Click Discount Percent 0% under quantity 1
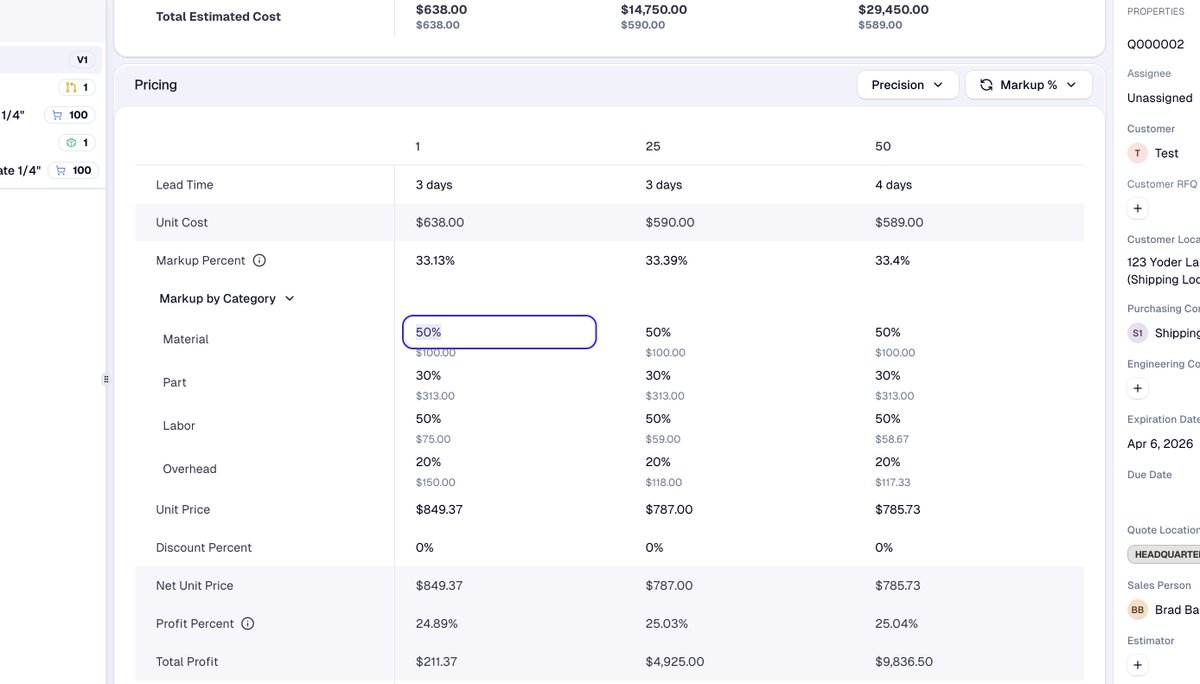This screenshot has height=684, width=1200. point(425,548)
